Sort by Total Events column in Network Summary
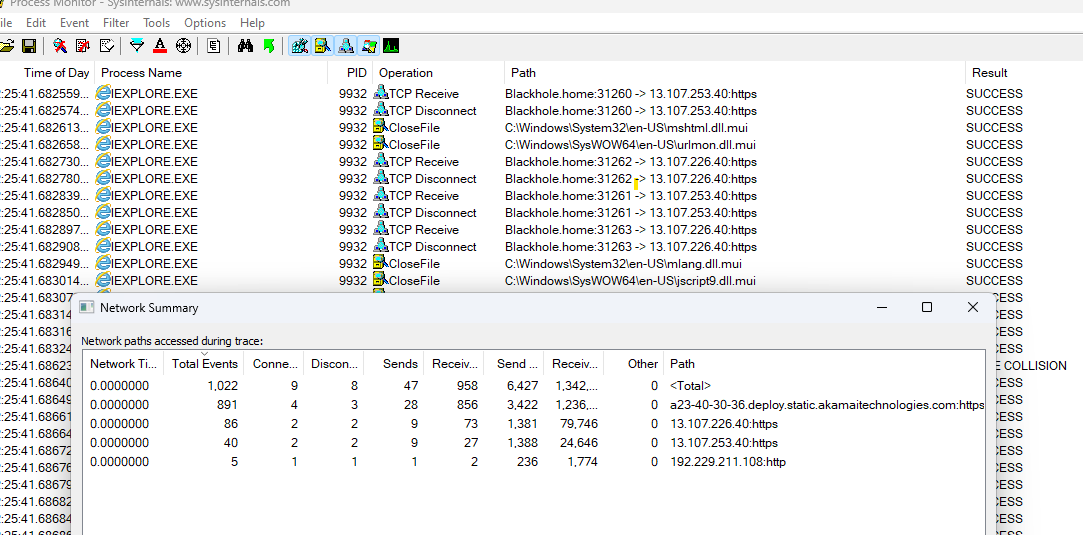The height and width of the screenshot is (535, 1083). (204, 364)
